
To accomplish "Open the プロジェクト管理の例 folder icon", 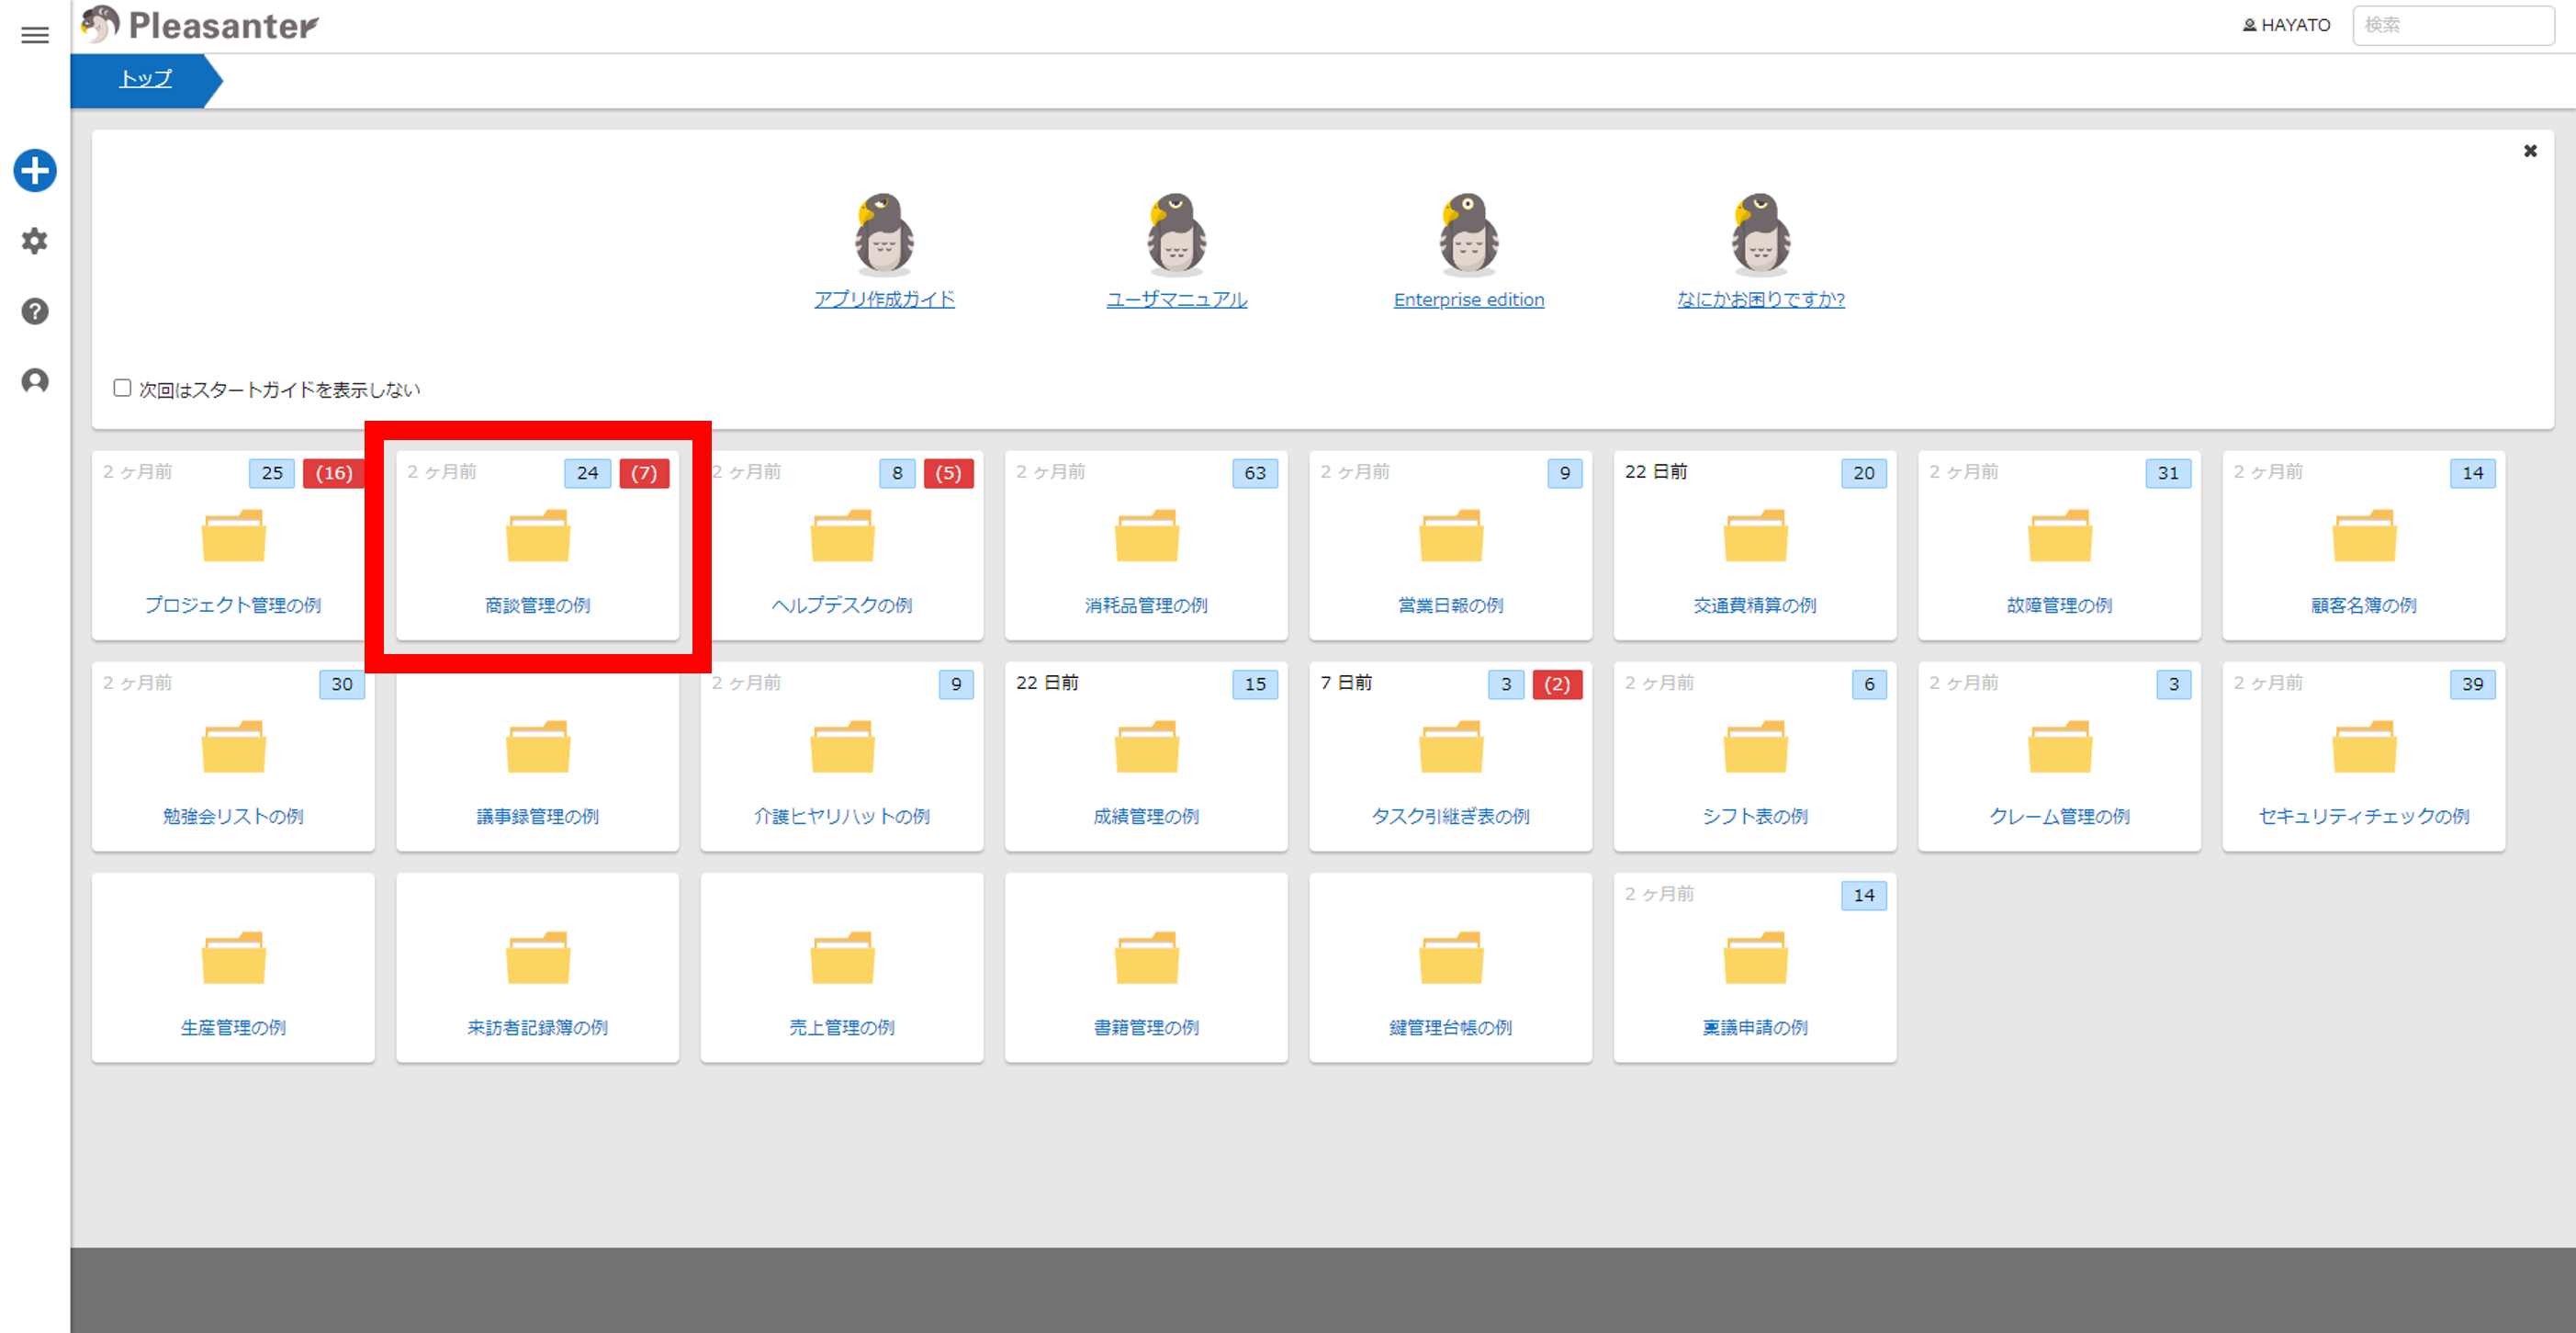I will point(233,535).
